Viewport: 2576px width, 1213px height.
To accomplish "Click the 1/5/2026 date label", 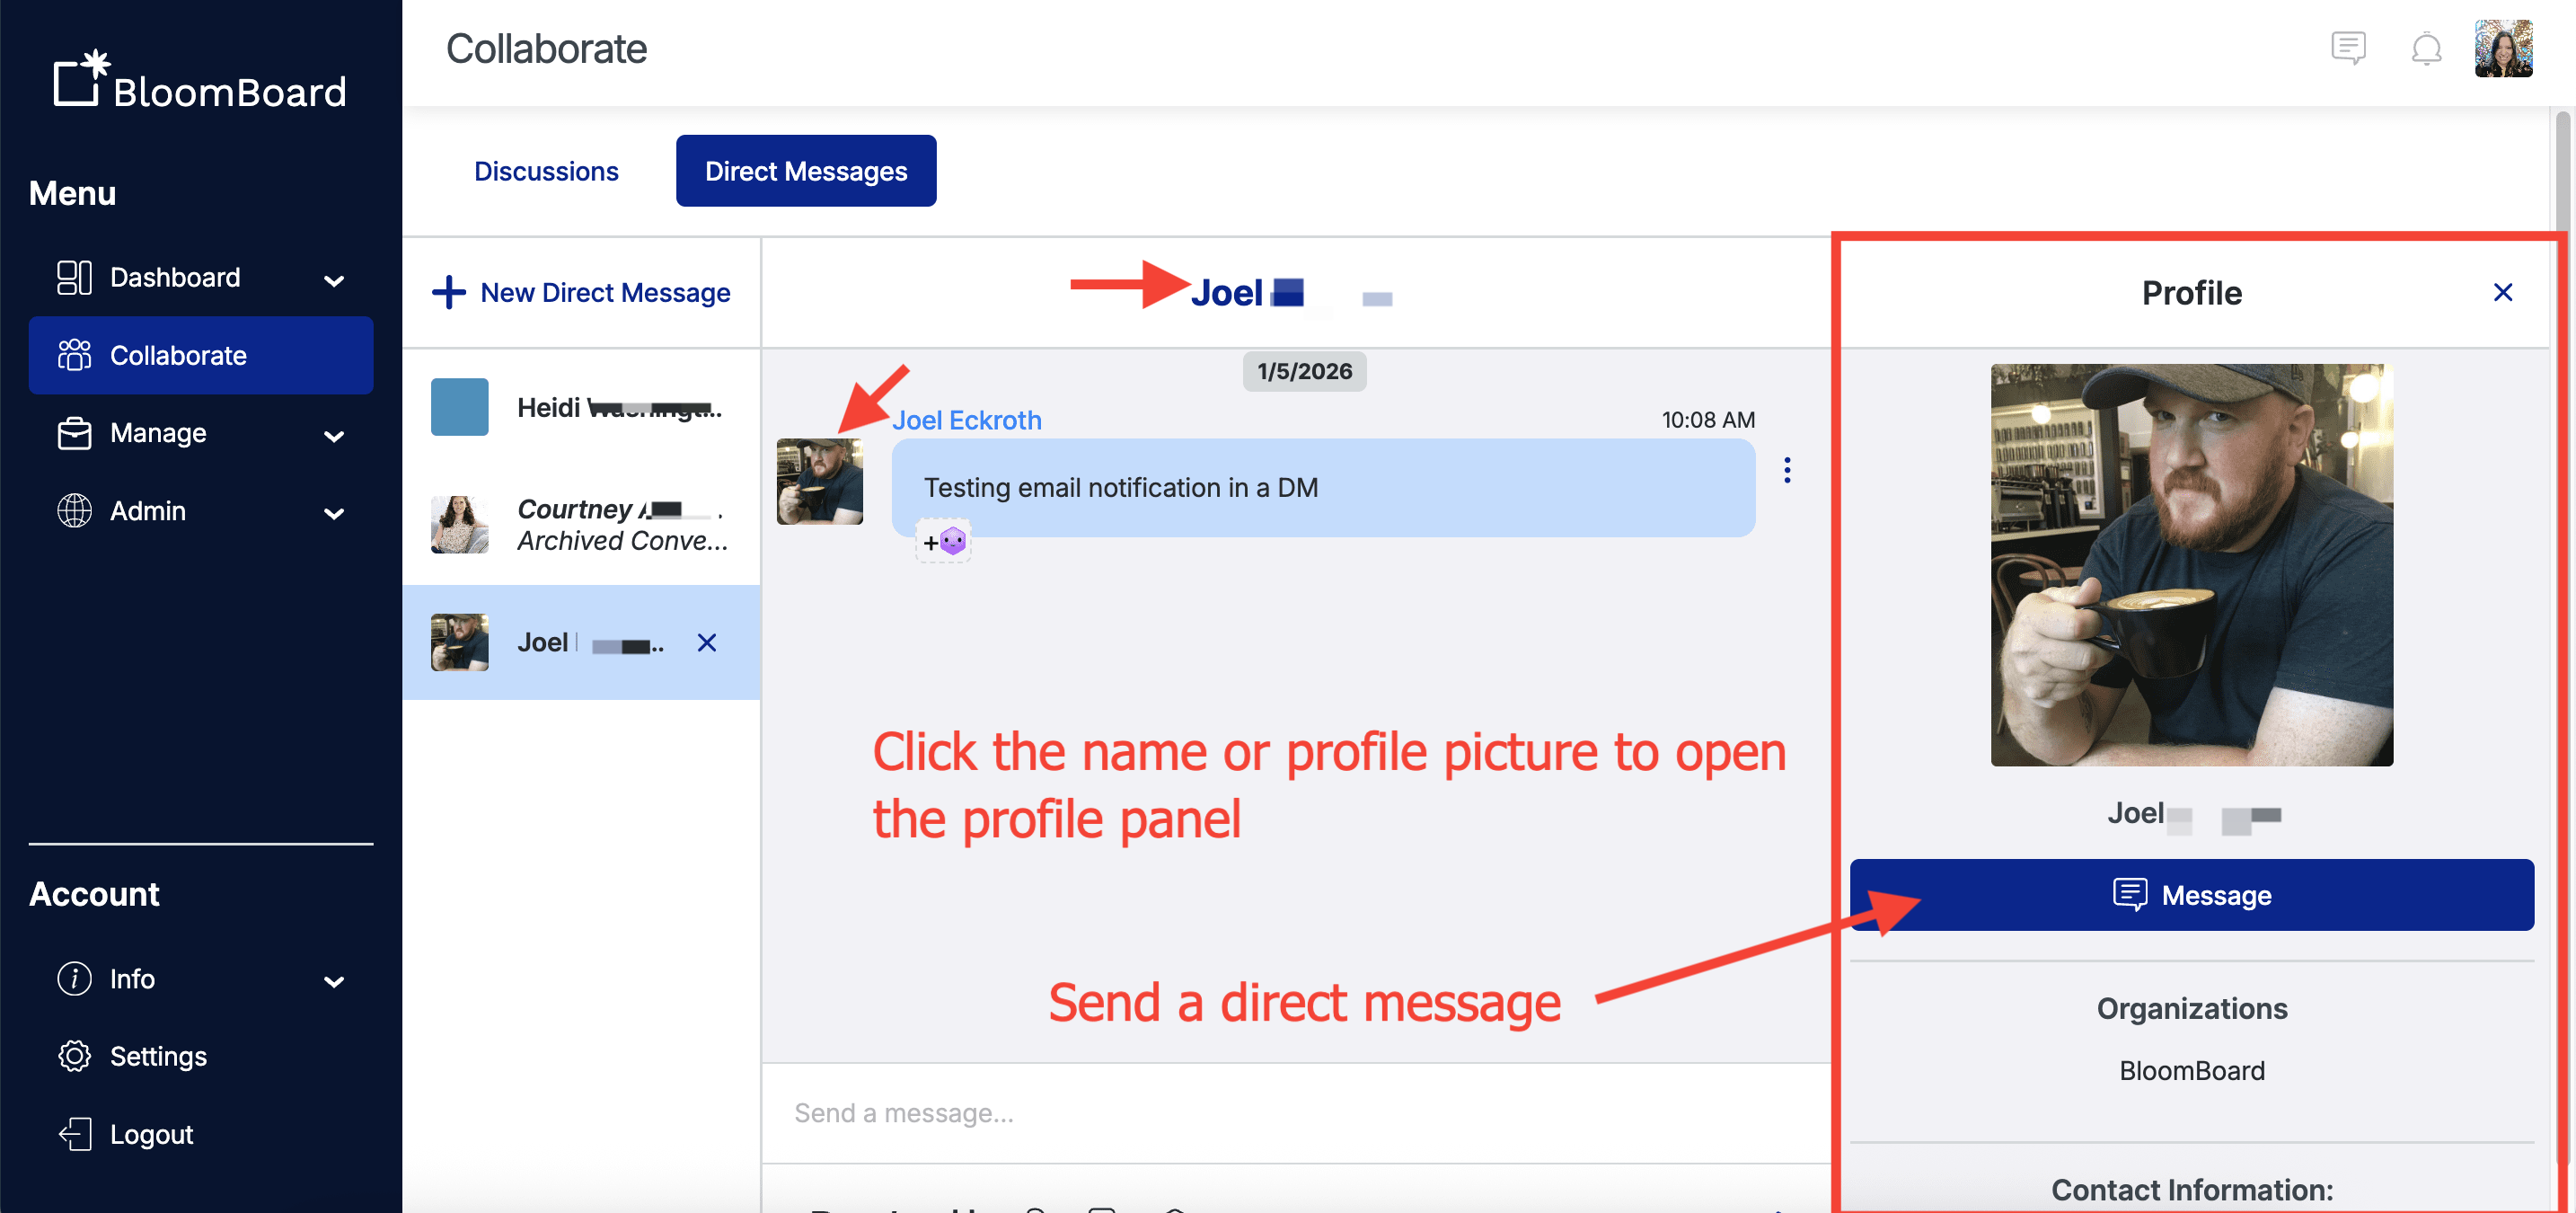I will click(x=1304, y=372).
